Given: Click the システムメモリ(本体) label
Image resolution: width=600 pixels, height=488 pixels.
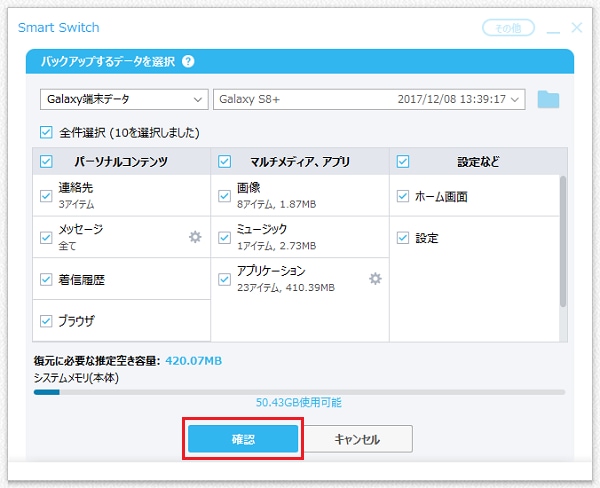Looking at the screenshot, I should [x=76, y=378].
